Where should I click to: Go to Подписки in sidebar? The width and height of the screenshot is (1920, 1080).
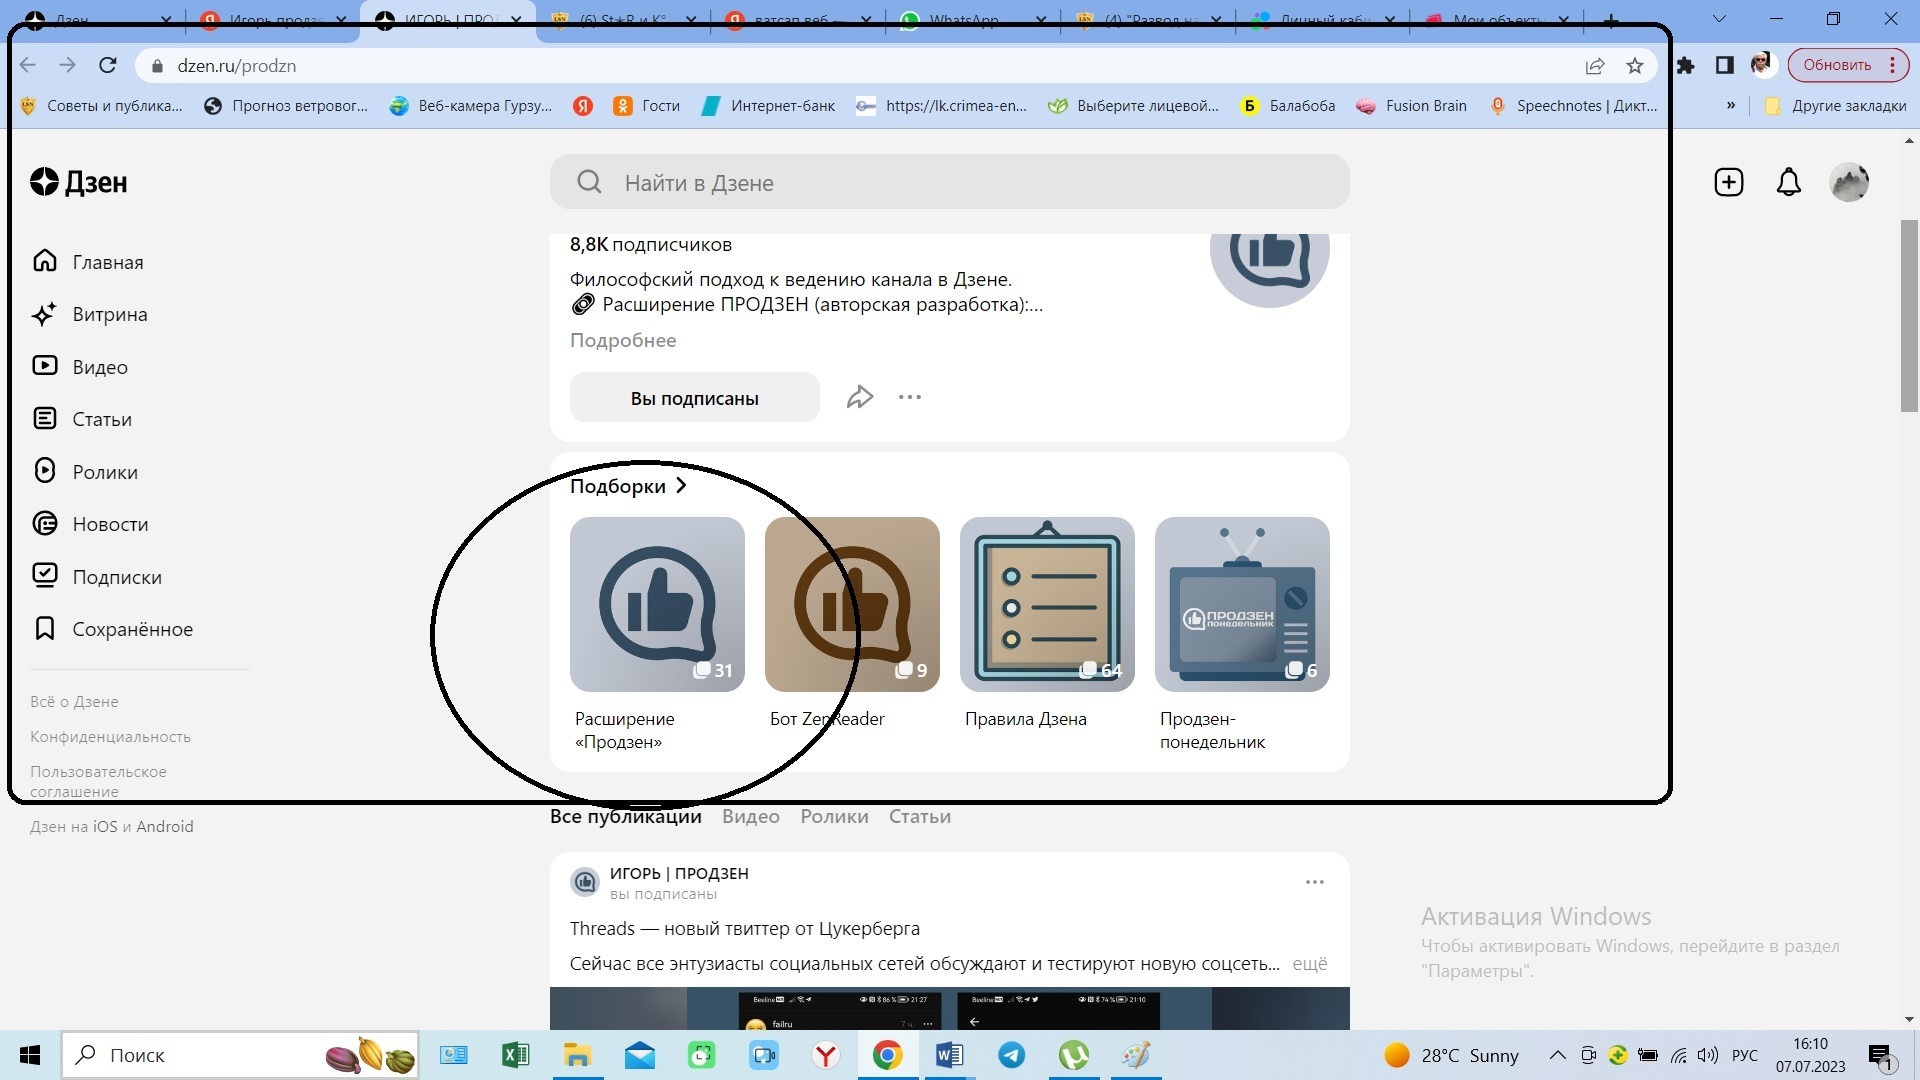pos(116,577)
